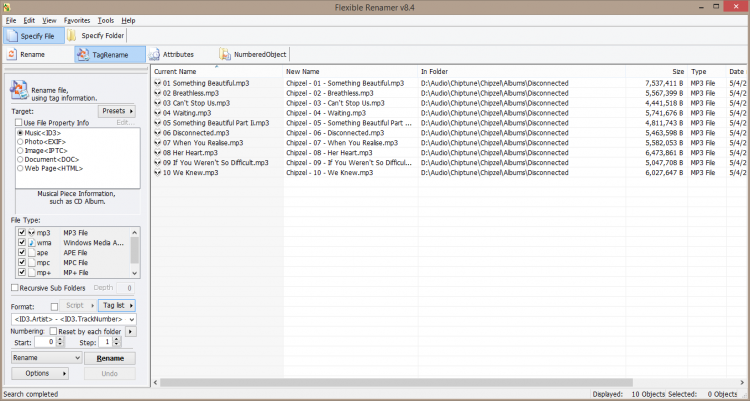The width and height of the screenshot is (750, 401).
Task: Uncheck the ape file type checkbox
Action: [x=22, y=252]
